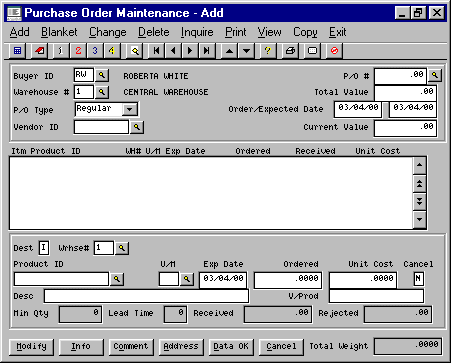Jump to first record toolbar icon
Screen dimensions: 451x363
[x=156, y=51]
